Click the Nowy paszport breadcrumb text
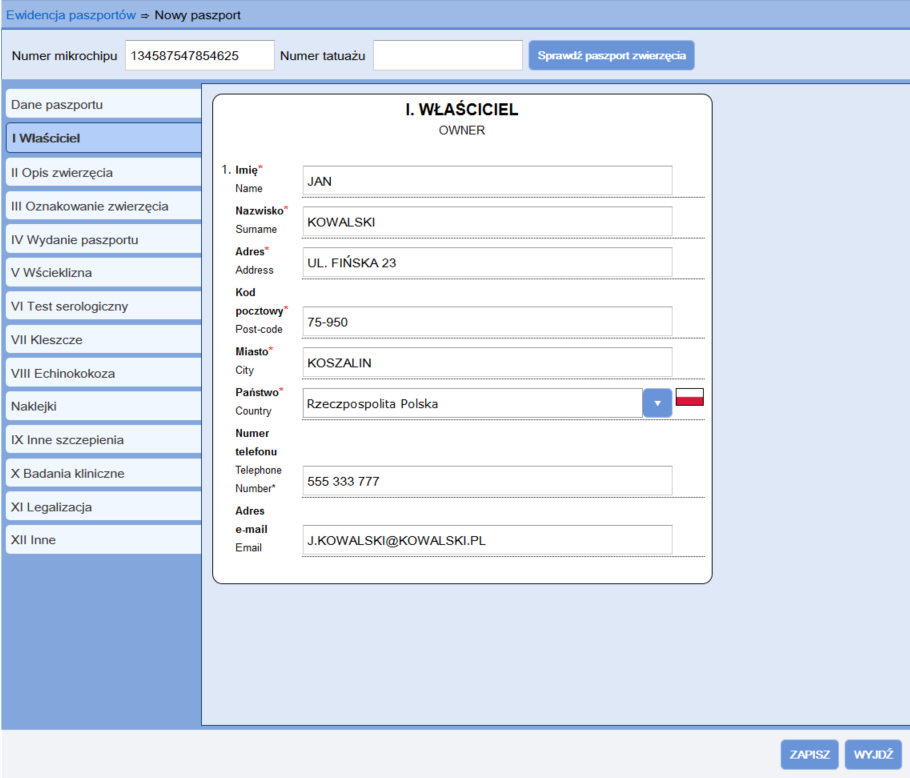This screenshot has height=778, width=910. 197,15
